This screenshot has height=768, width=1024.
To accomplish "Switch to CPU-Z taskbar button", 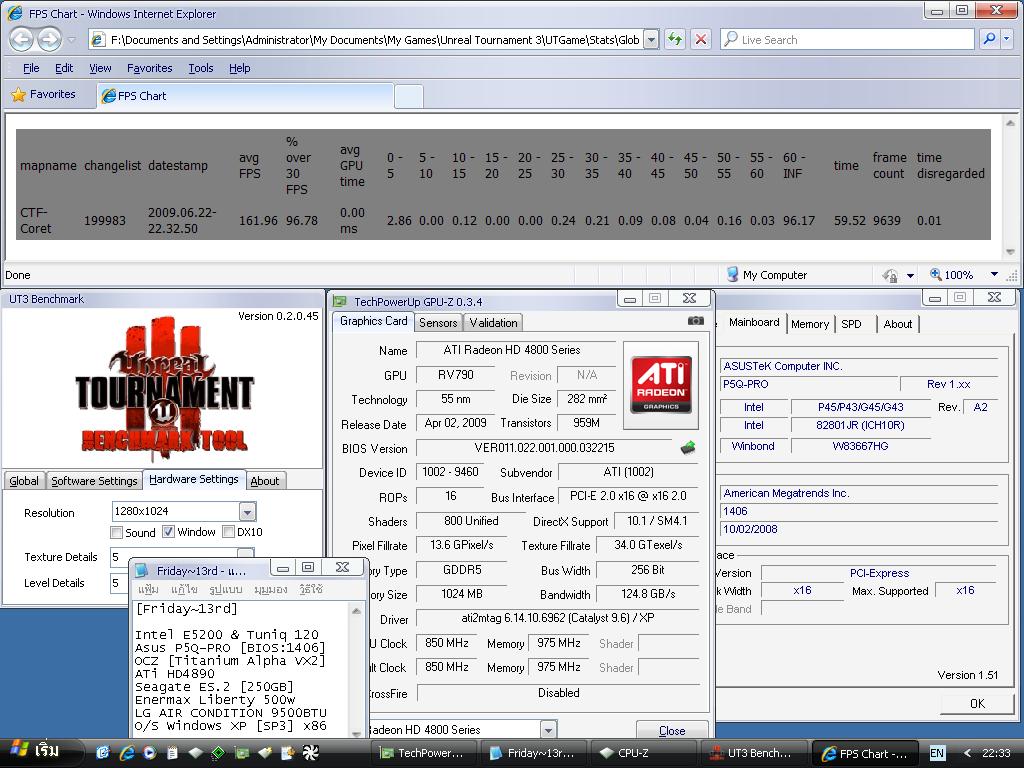I will tap(642, 753).
